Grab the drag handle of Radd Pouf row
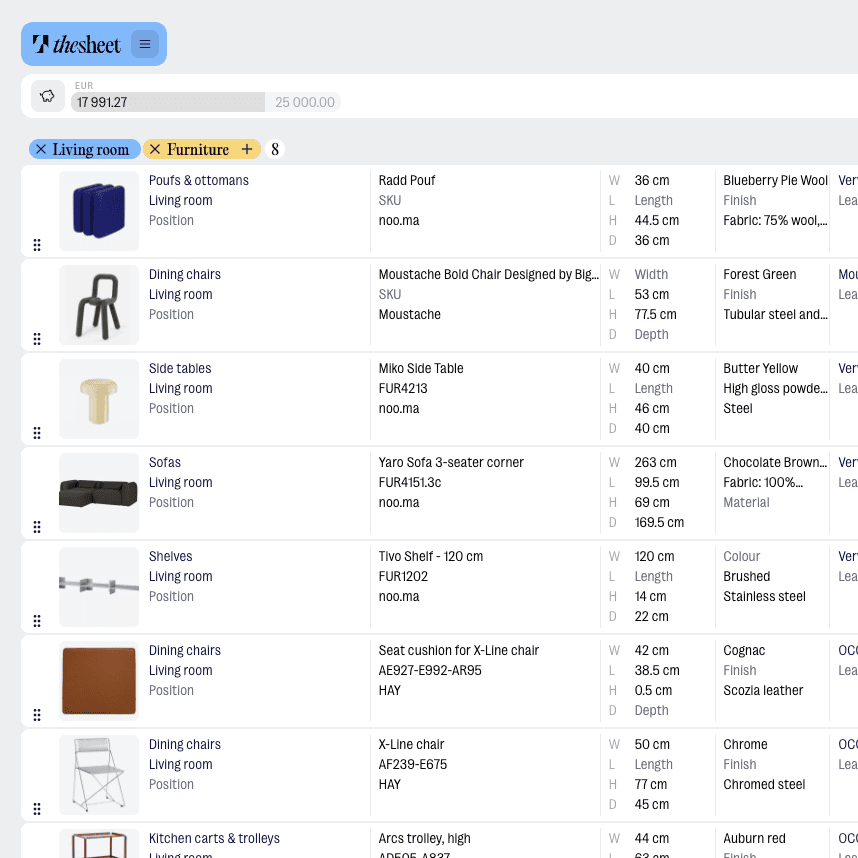This screenshot has width=858, height=858. coord(37,245)
